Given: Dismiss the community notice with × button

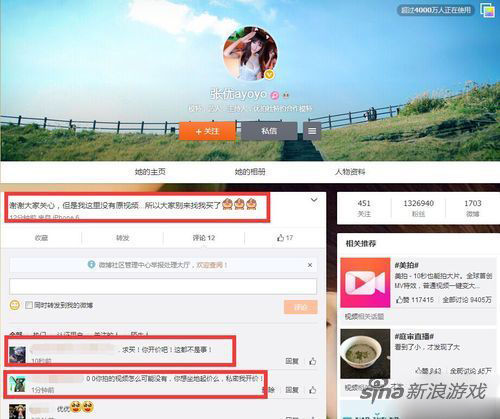Looking at the screenshot, I should point(310,265).
